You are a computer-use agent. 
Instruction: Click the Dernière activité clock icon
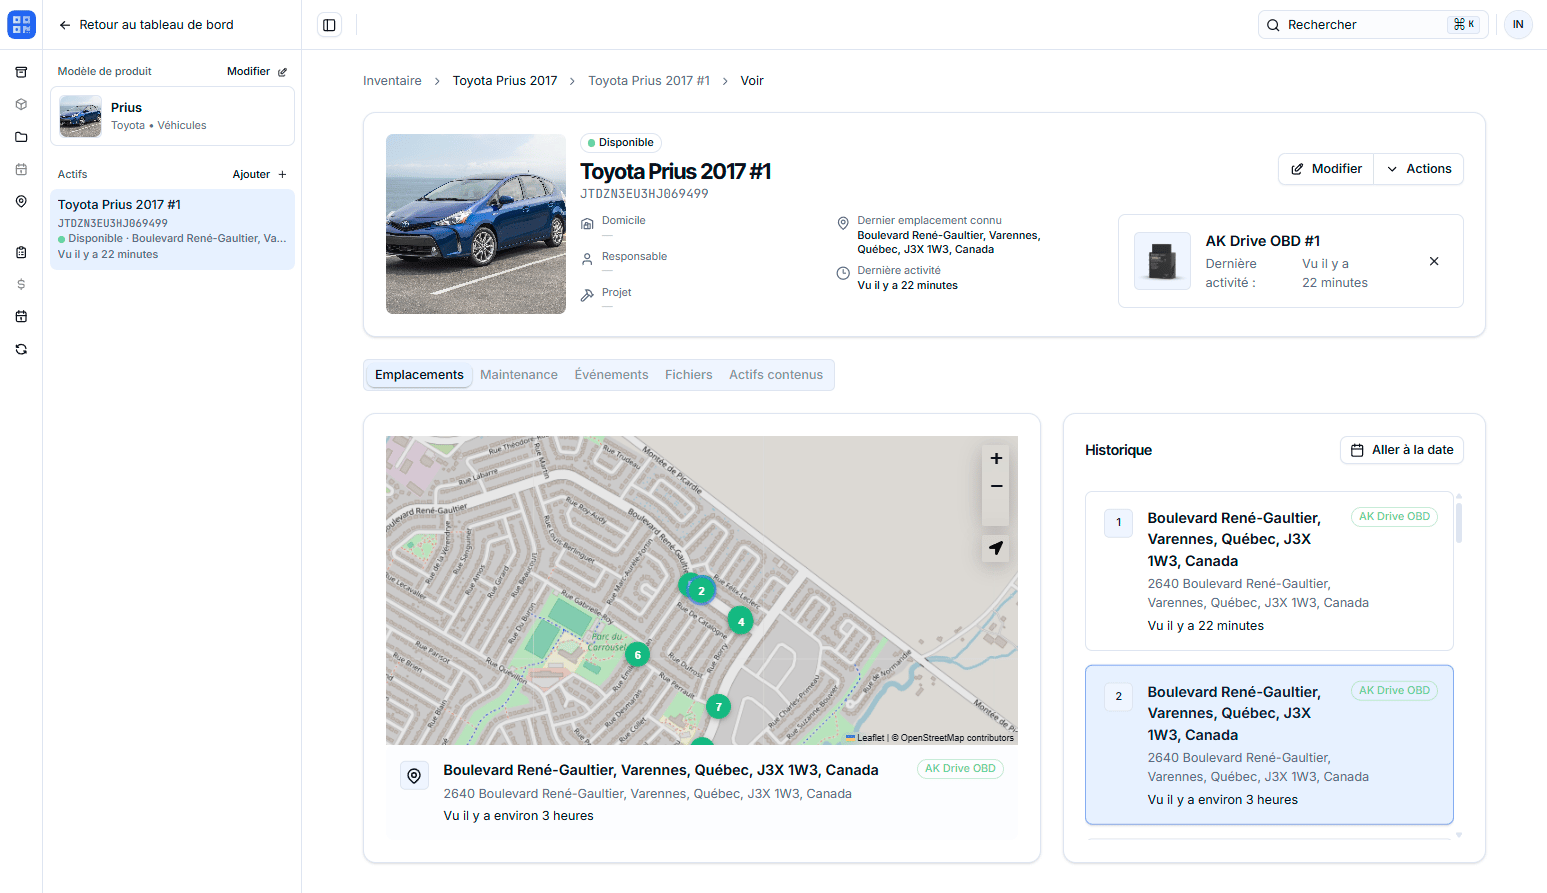843,273
